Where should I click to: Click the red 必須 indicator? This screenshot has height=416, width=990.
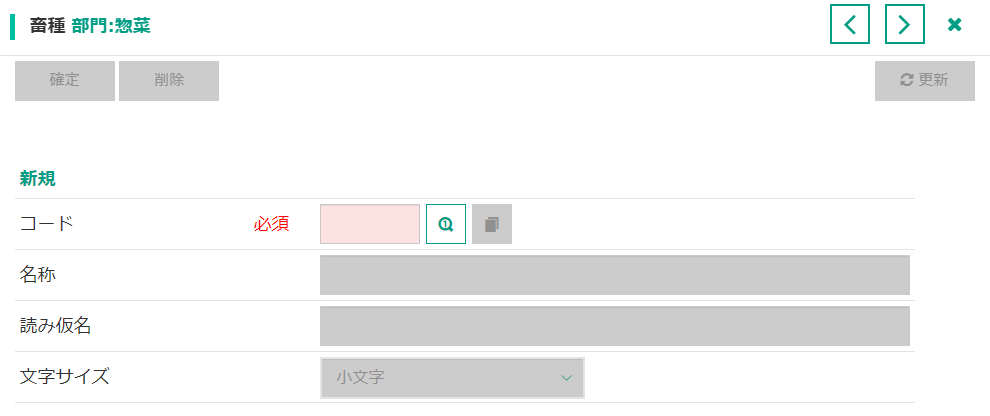tap(271, 224)
